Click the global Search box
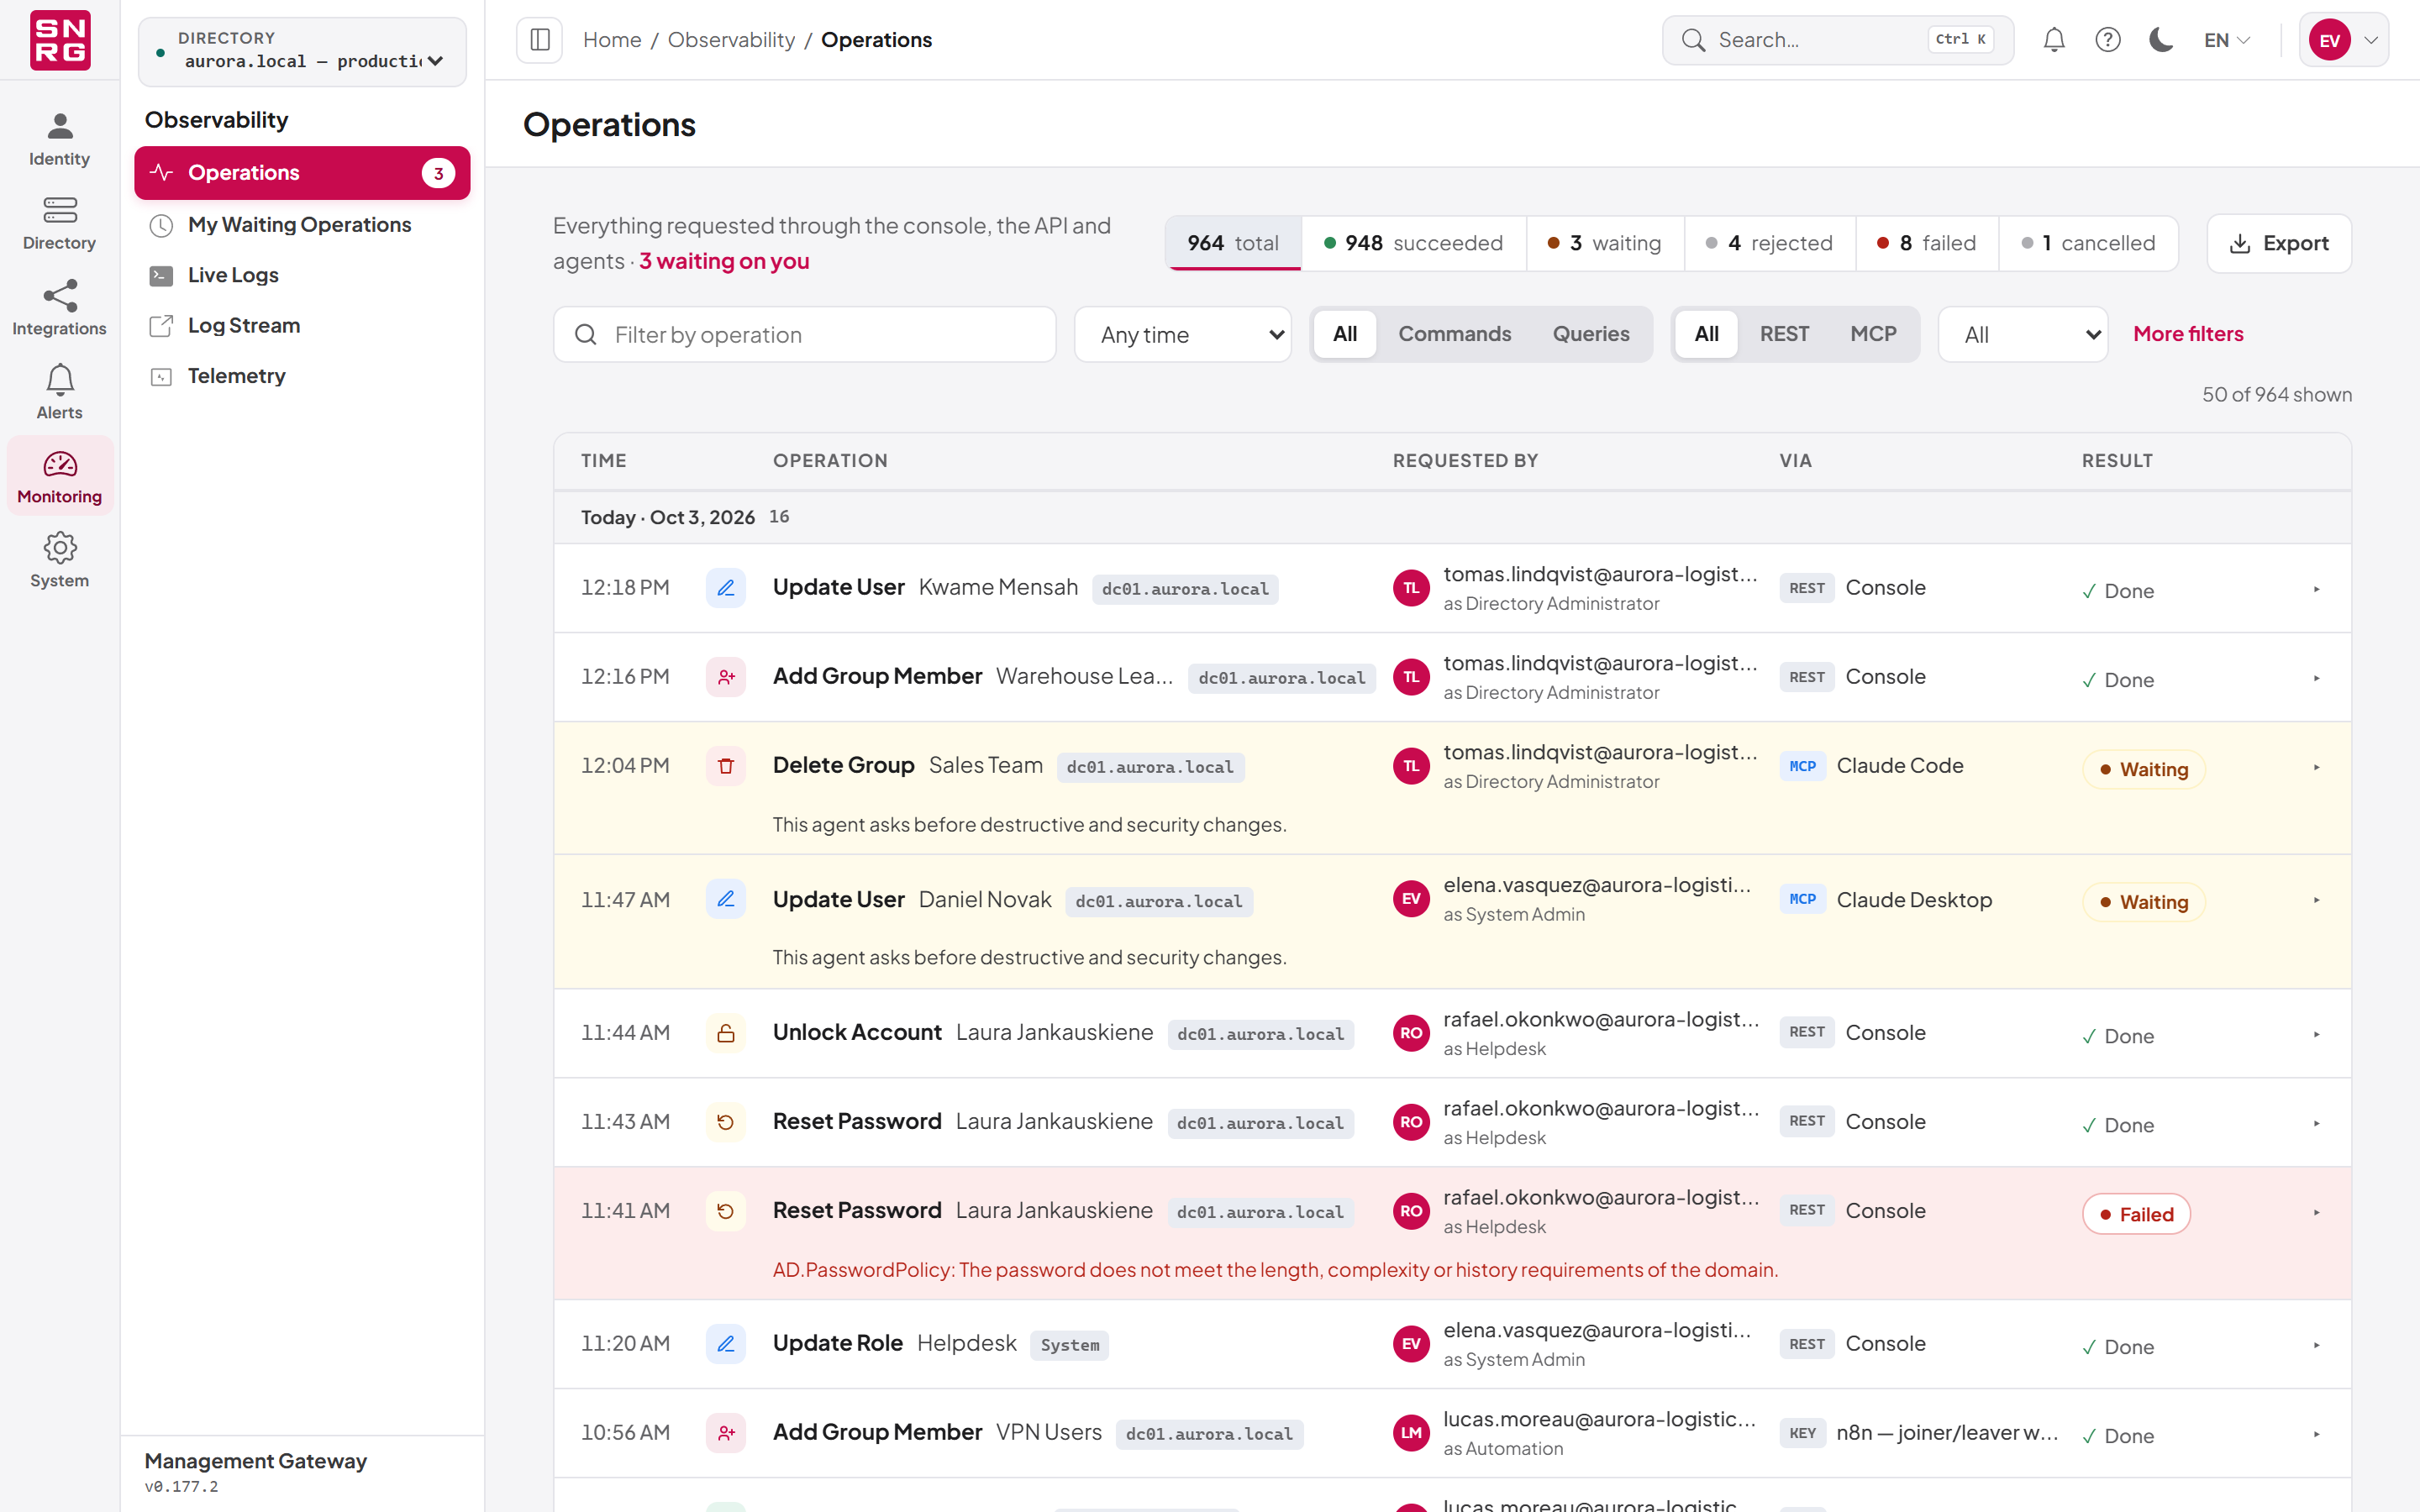The image size is (2420, 1512). [1838, 40]
